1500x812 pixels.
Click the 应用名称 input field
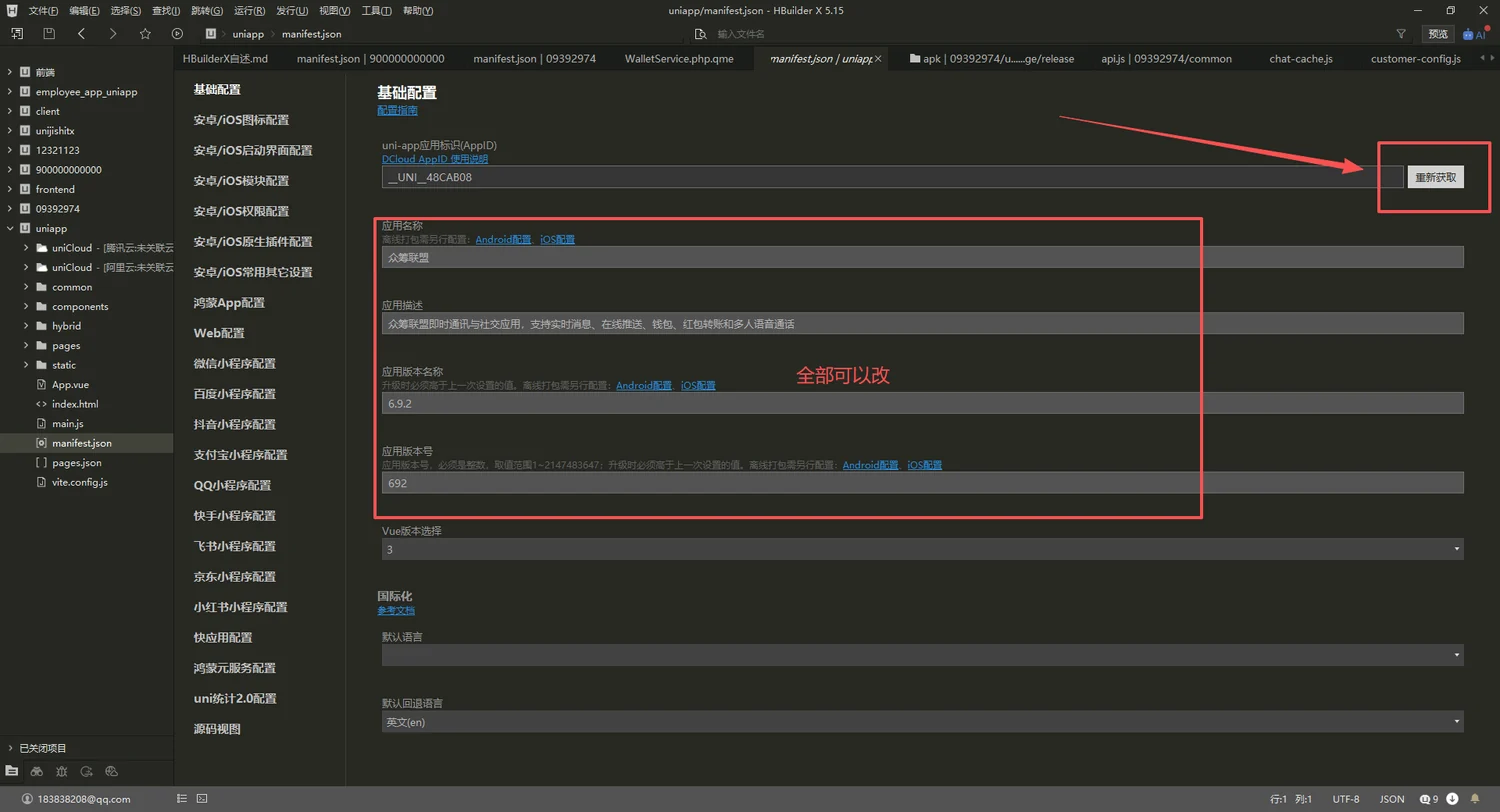click(922, 257)
